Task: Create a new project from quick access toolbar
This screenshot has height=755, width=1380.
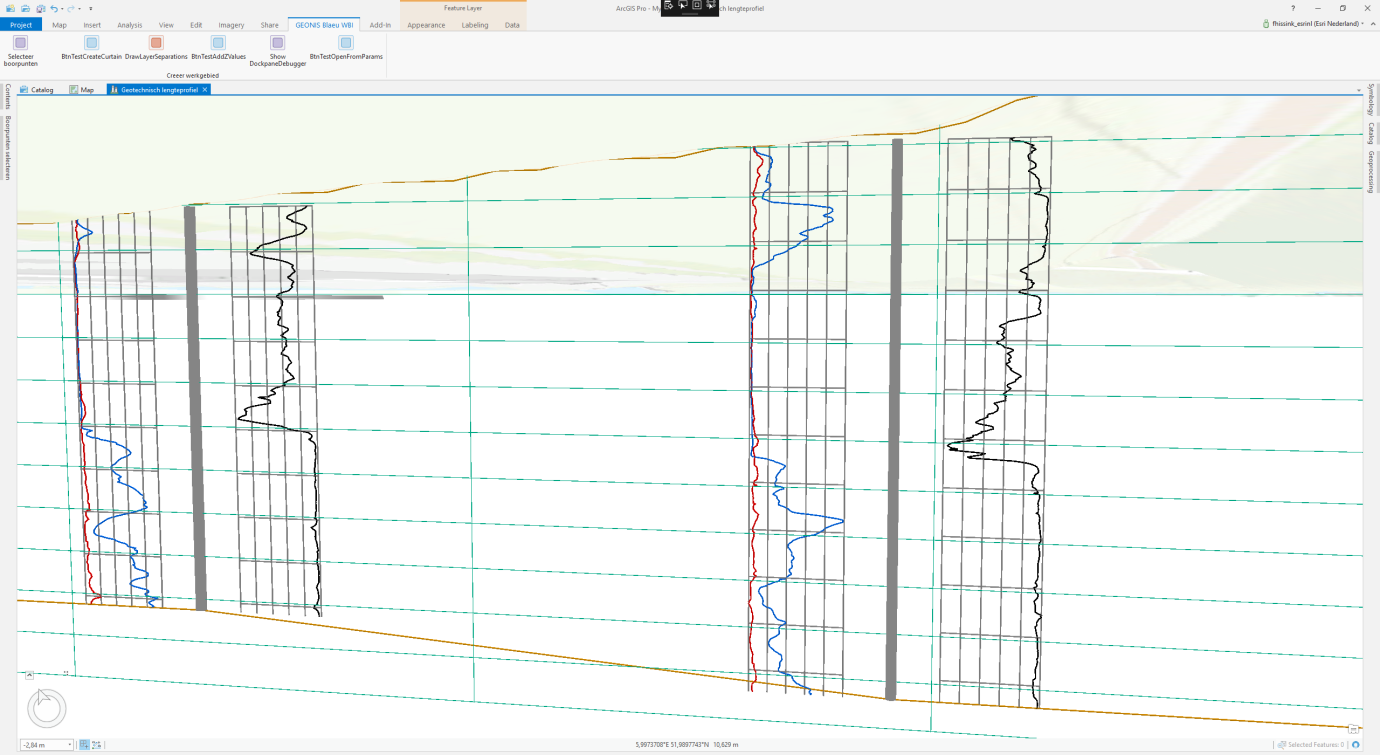Action: (11, 8)
